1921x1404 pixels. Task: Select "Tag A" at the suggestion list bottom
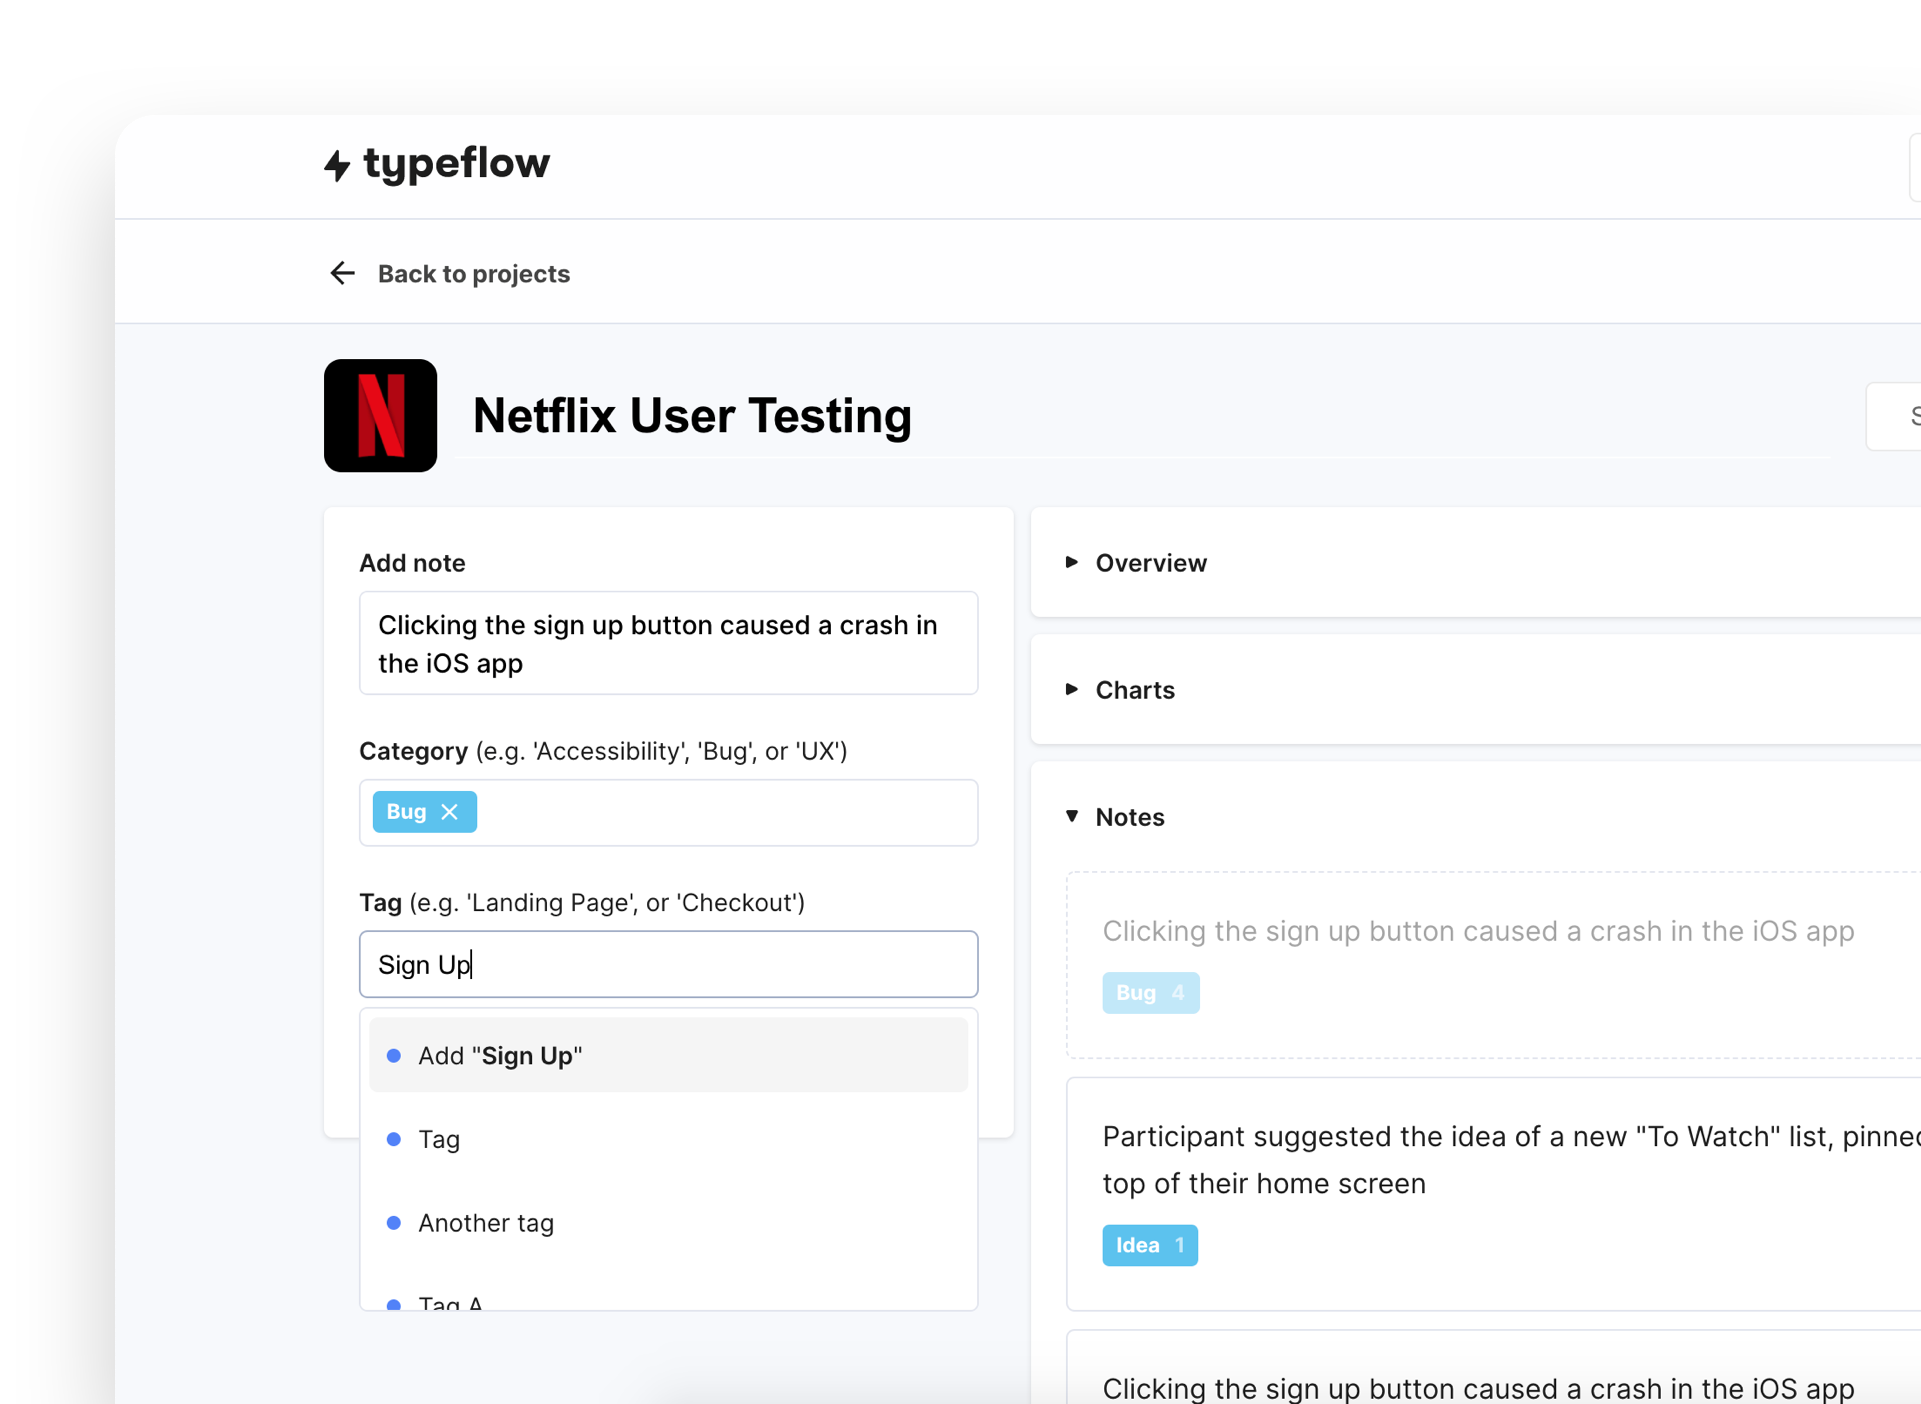[450, 1300]
